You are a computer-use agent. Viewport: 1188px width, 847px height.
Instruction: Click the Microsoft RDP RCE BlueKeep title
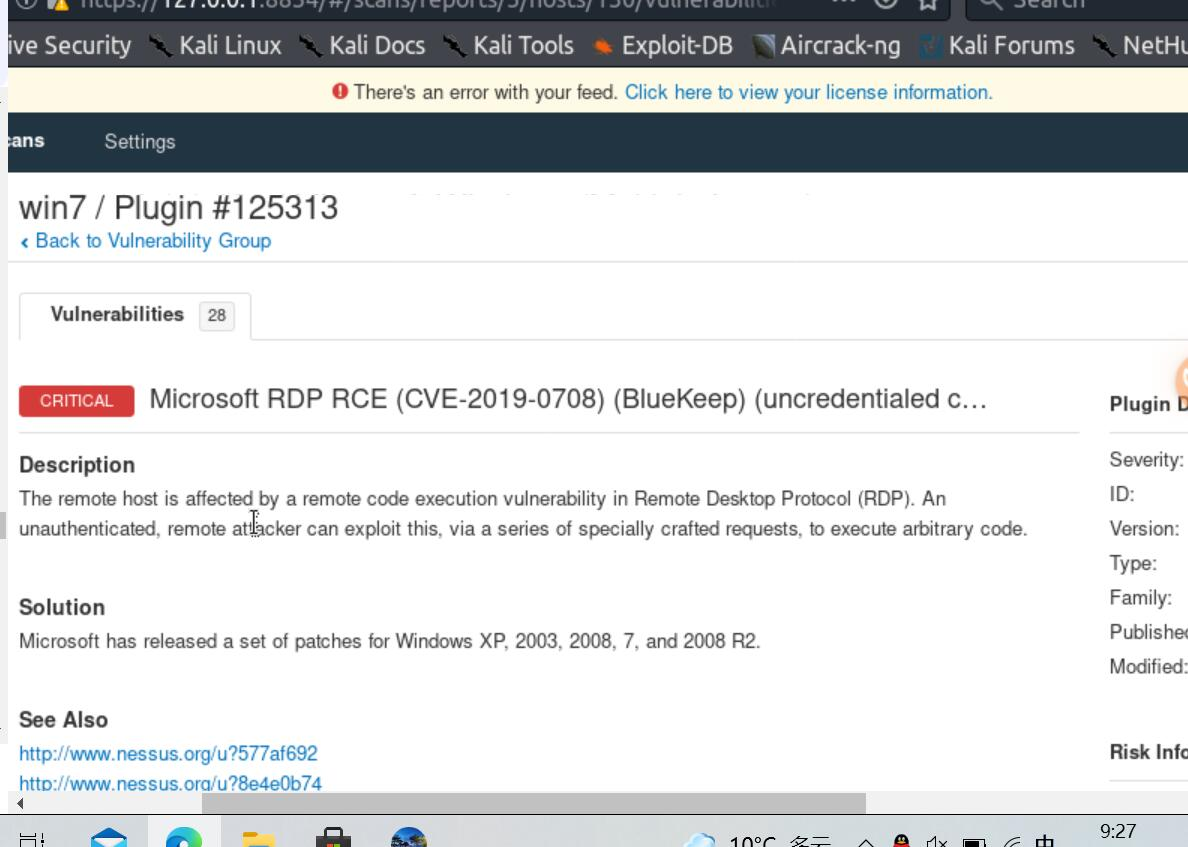click(568, 399)
